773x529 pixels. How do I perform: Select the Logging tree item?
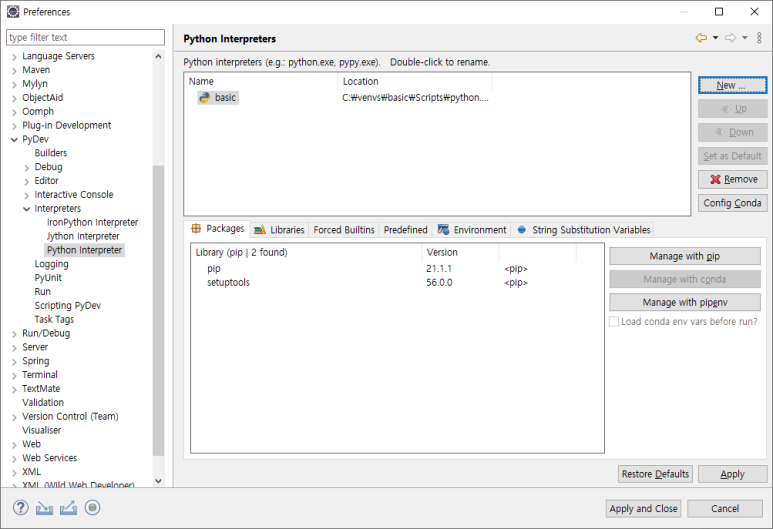pos(51,264)
